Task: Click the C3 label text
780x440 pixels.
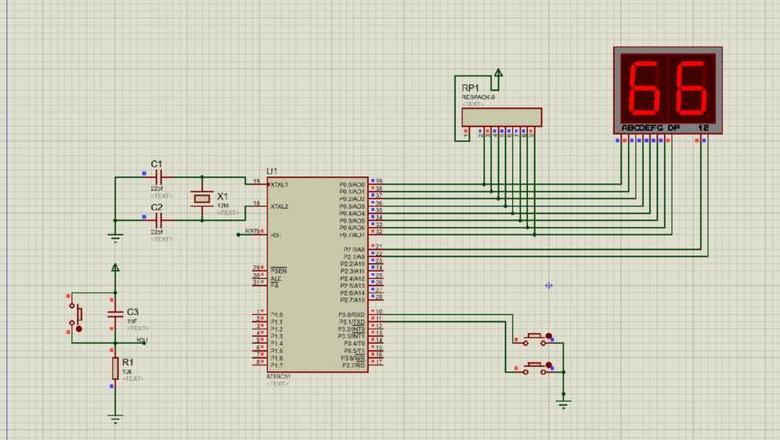Action: pos(132,312)
